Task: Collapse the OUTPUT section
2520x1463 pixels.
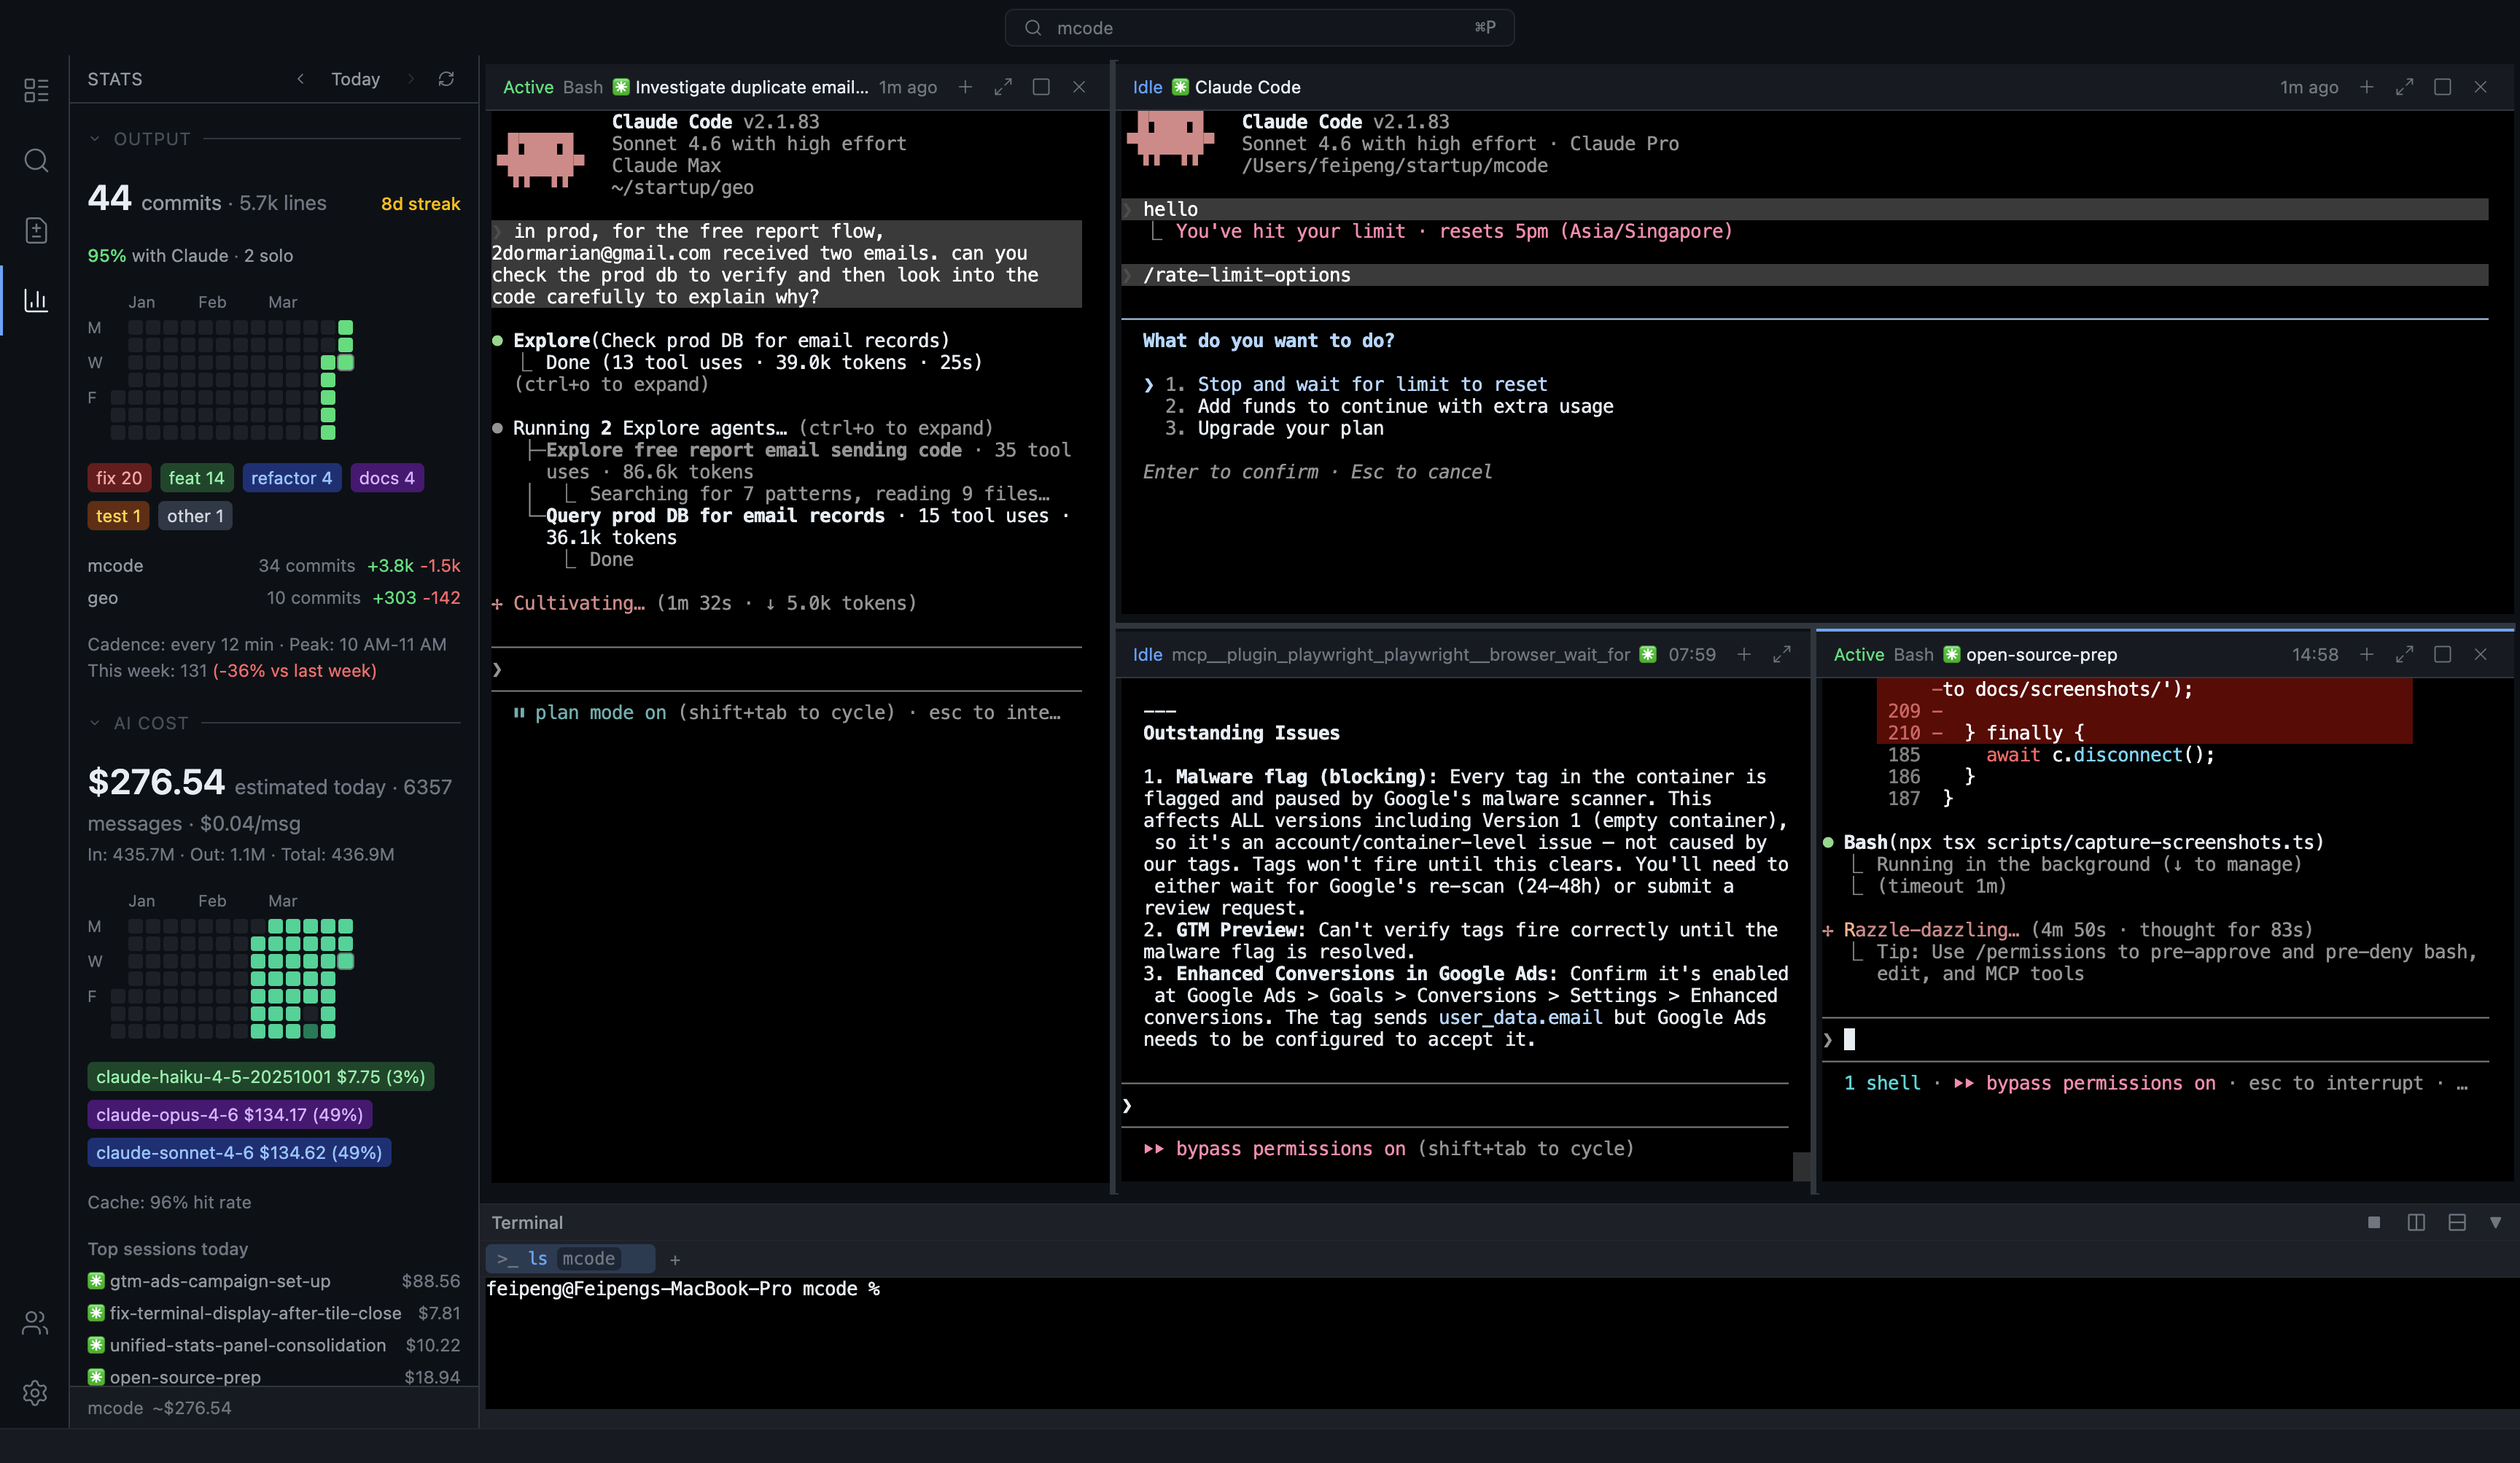Action: tap(94, 139)
